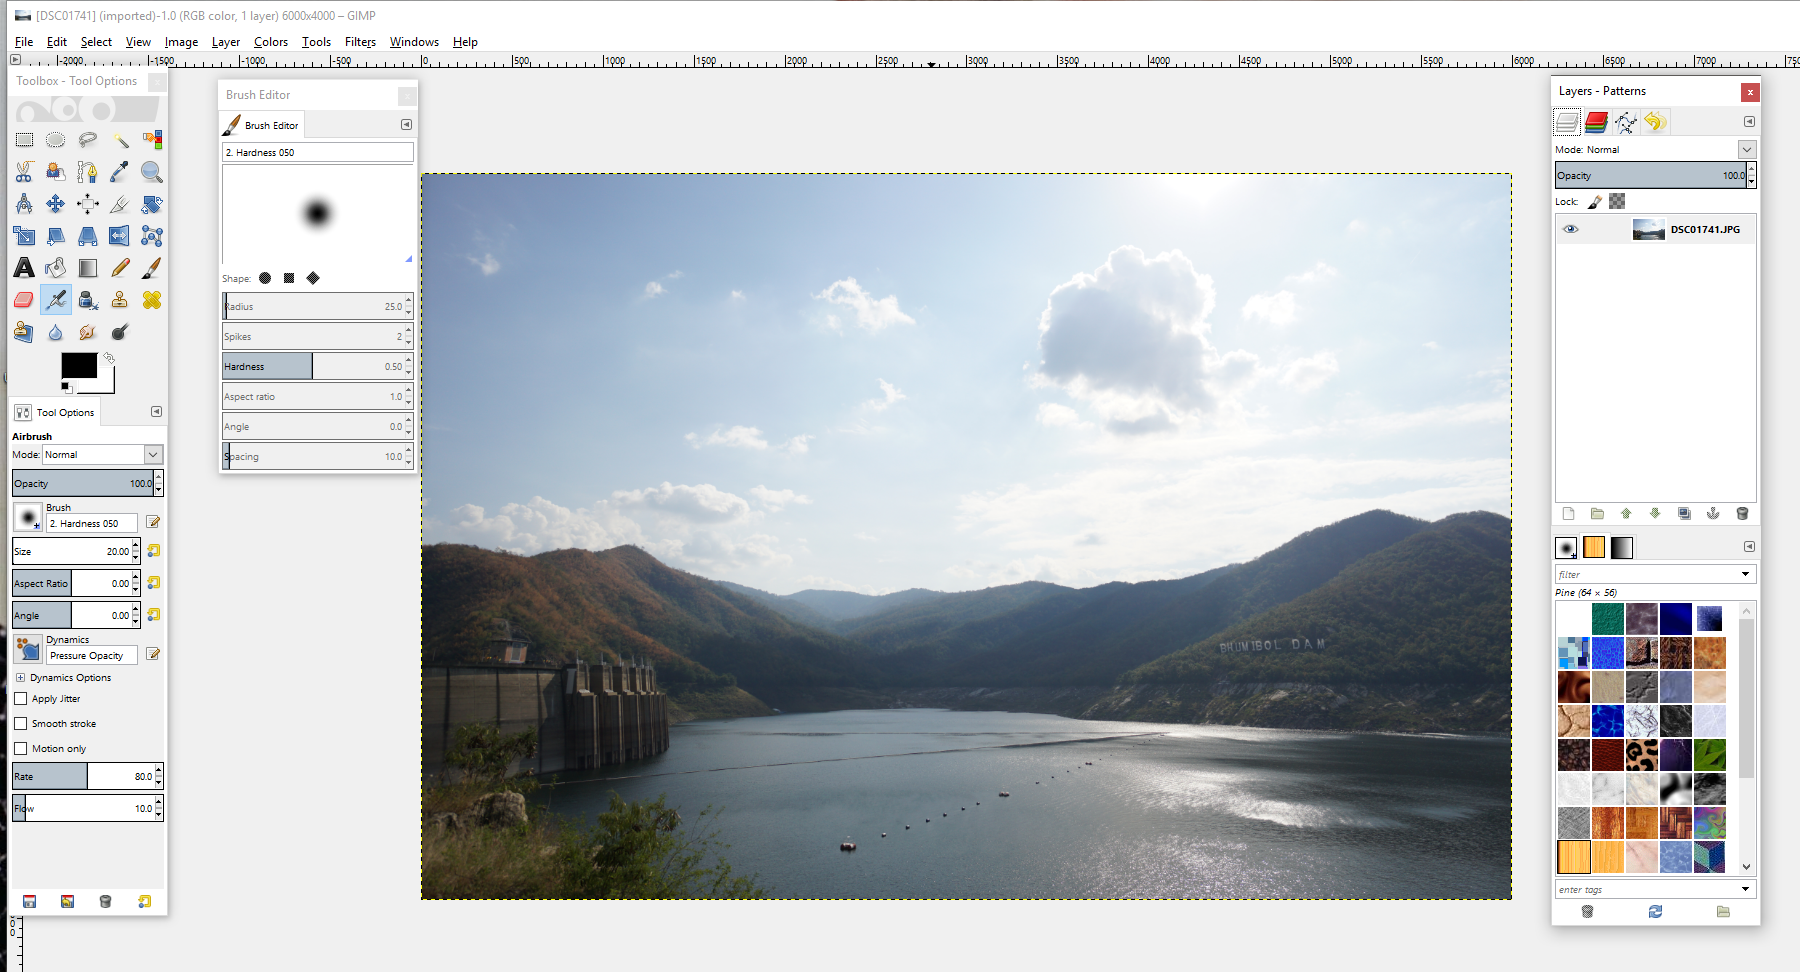
Task: Switch to the Channels tab
Action: (1596, 122)
